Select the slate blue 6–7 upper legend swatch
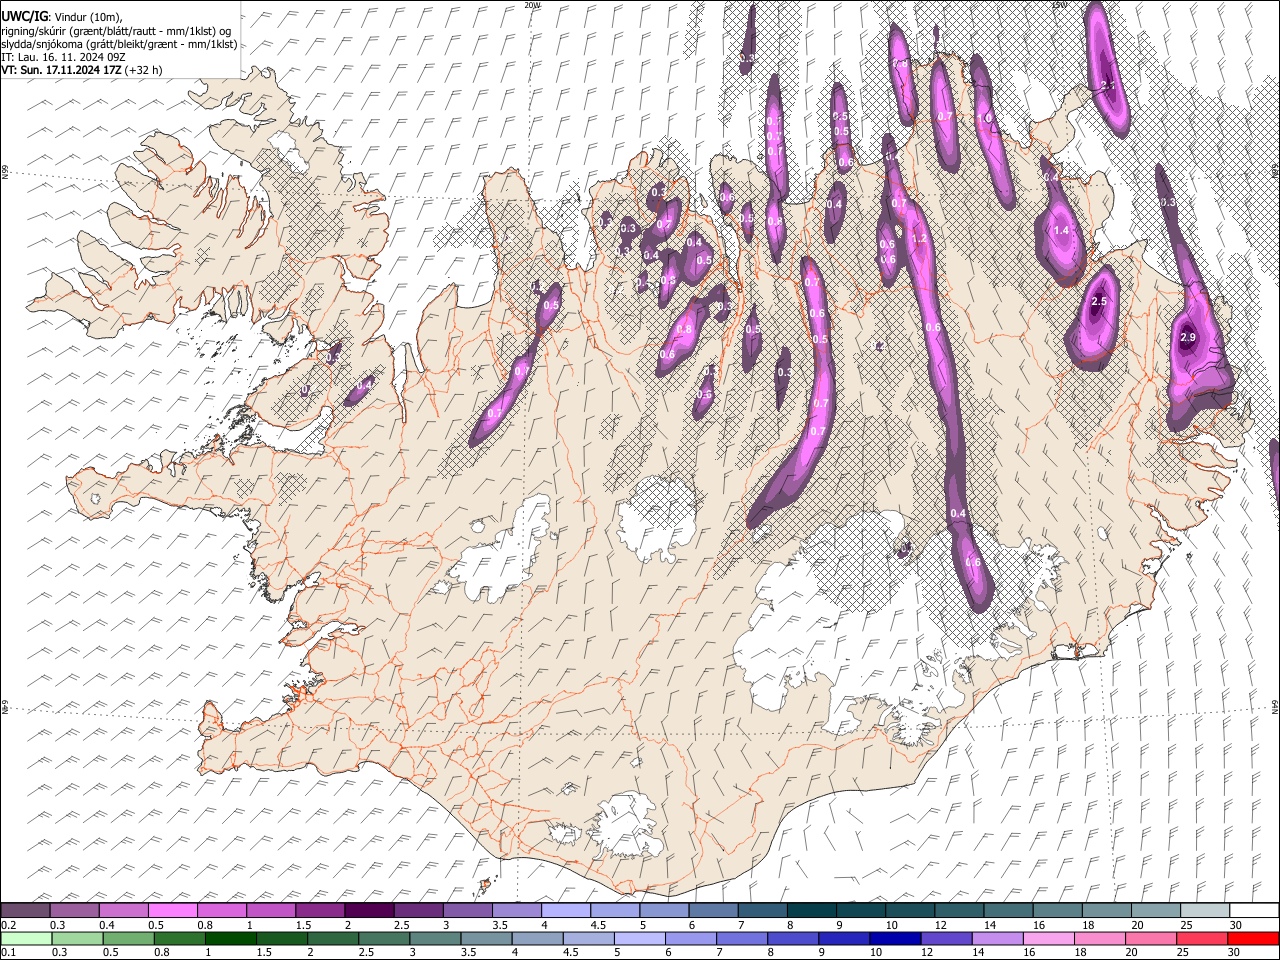This screenshot has height=960, width=1280. (x=713, y=910)
